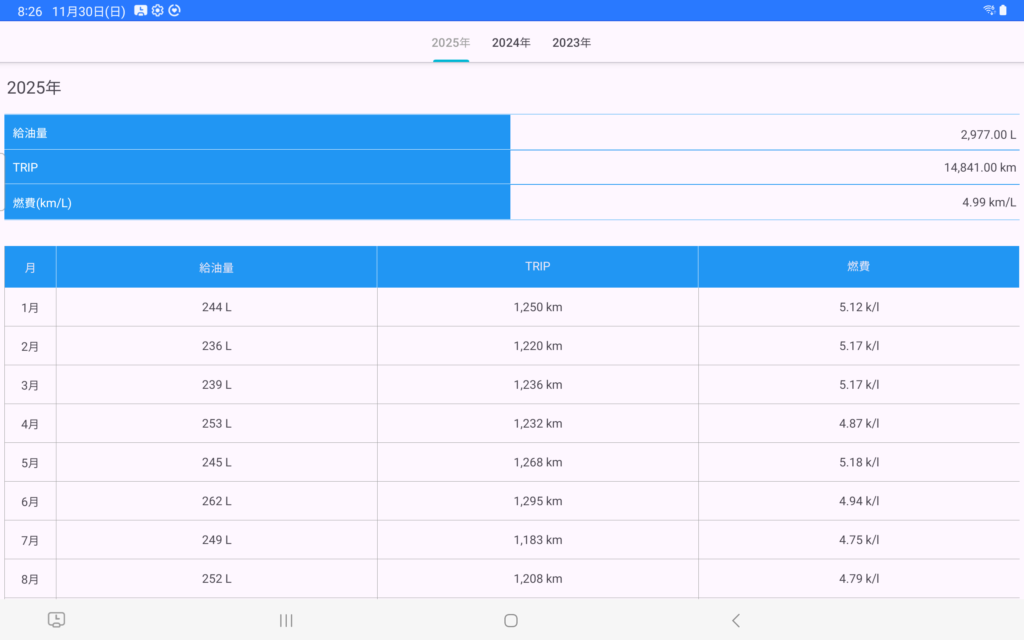Tap the 14,841.00 km TRIP total value
Viewport: 1024px width, 640px height.
(979, 167)
